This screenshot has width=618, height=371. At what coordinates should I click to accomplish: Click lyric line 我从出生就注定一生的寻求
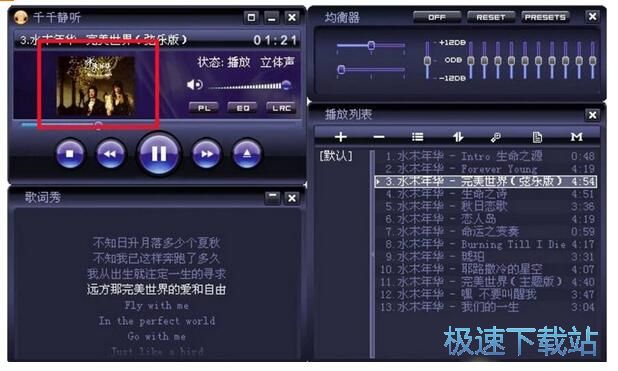pyautogui.click(x=156, y=274)
